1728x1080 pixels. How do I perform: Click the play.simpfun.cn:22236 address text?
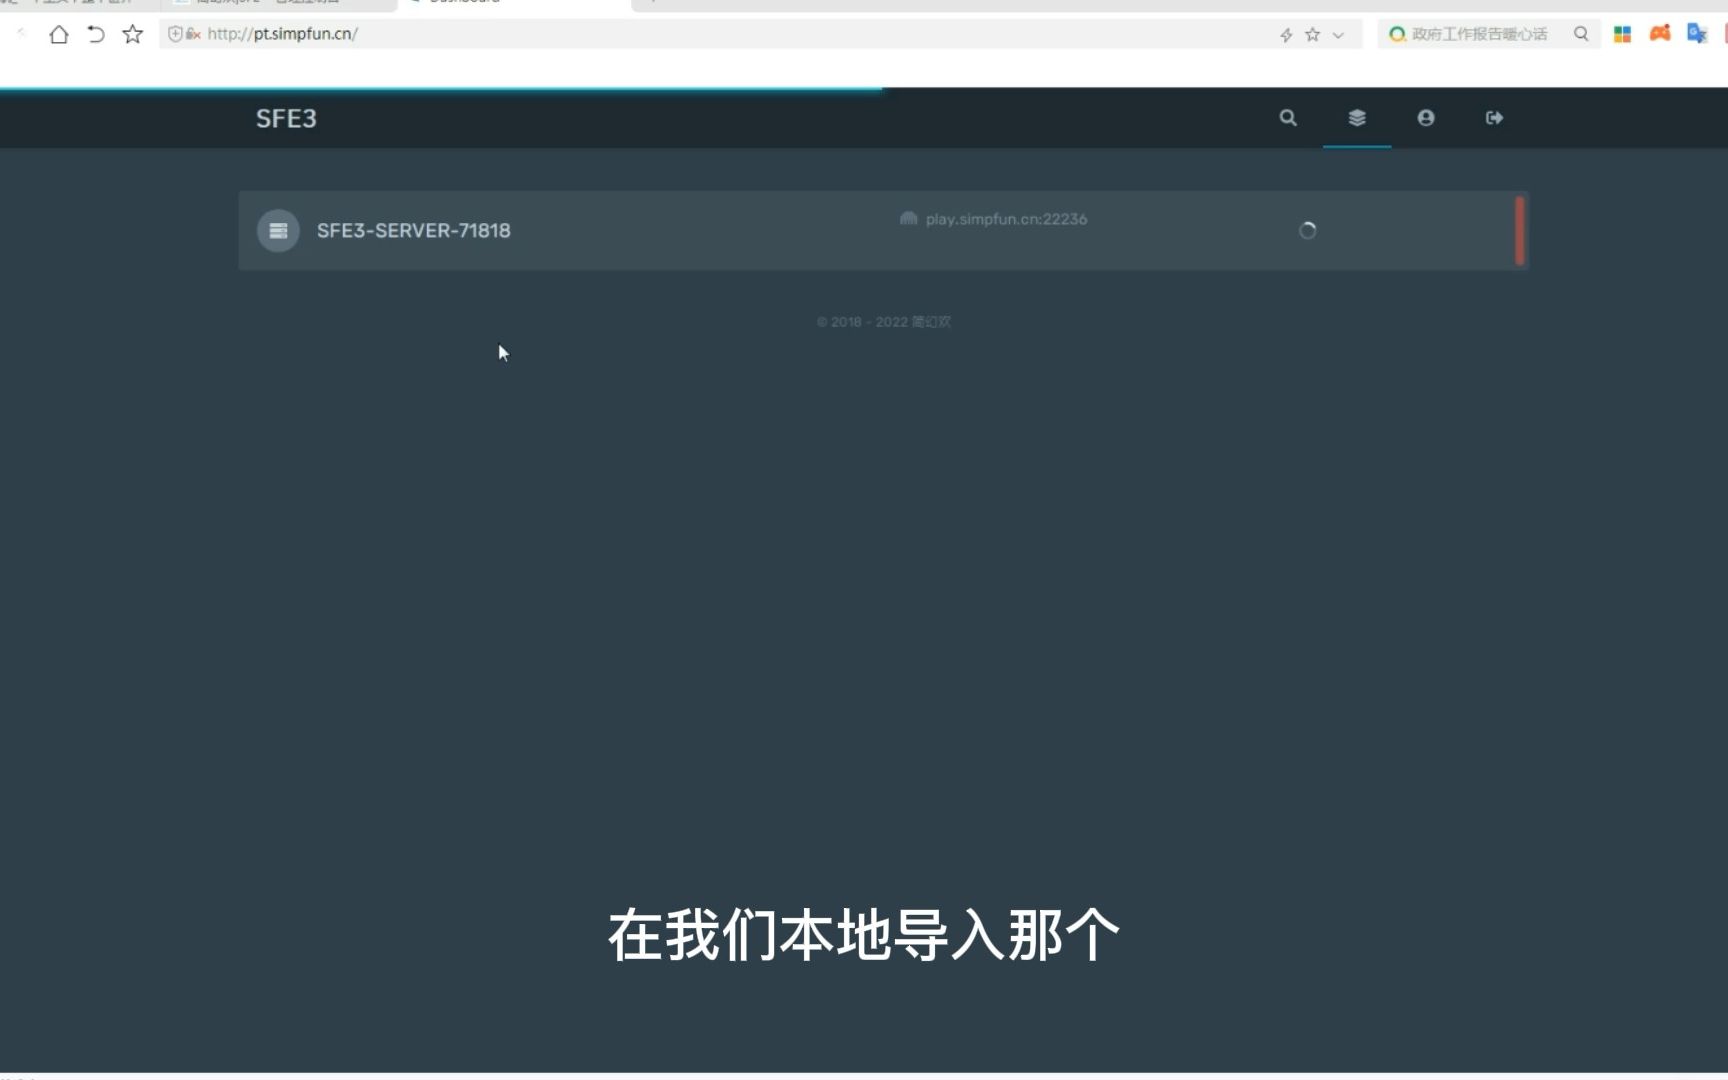pos(1006,219)
